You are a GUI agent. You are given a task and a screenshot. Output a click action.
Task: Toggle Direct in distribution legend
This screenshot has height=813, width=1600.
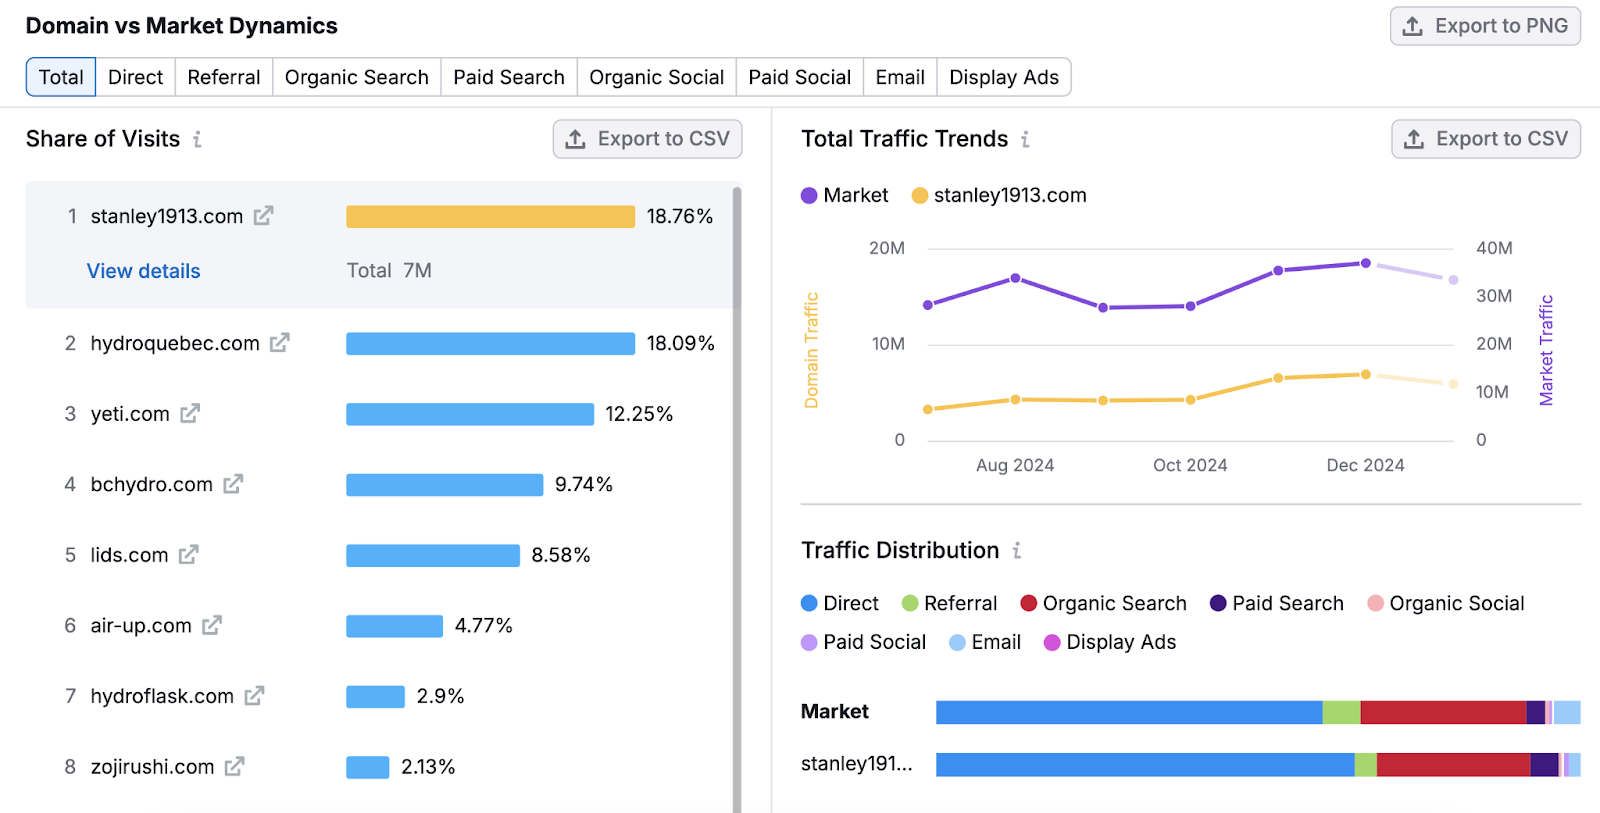[840, 603]
